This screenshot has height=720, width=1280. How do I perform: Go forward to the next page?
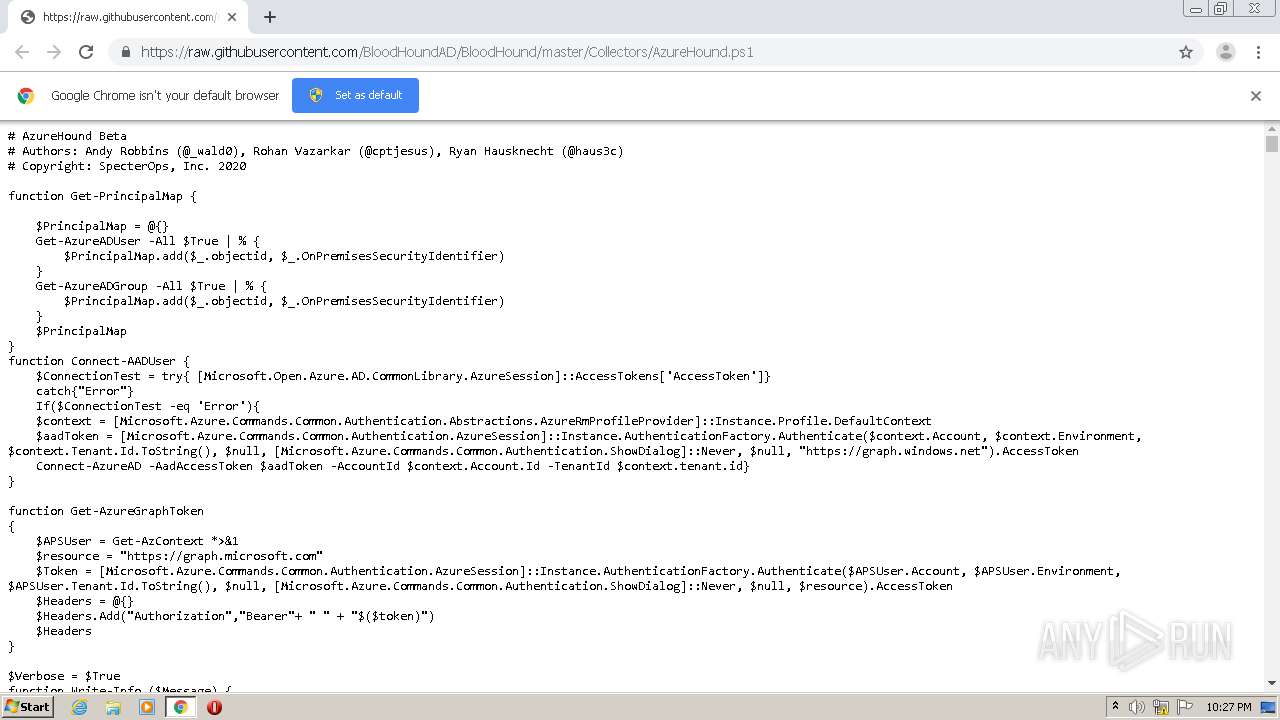(x=54, y=52)
